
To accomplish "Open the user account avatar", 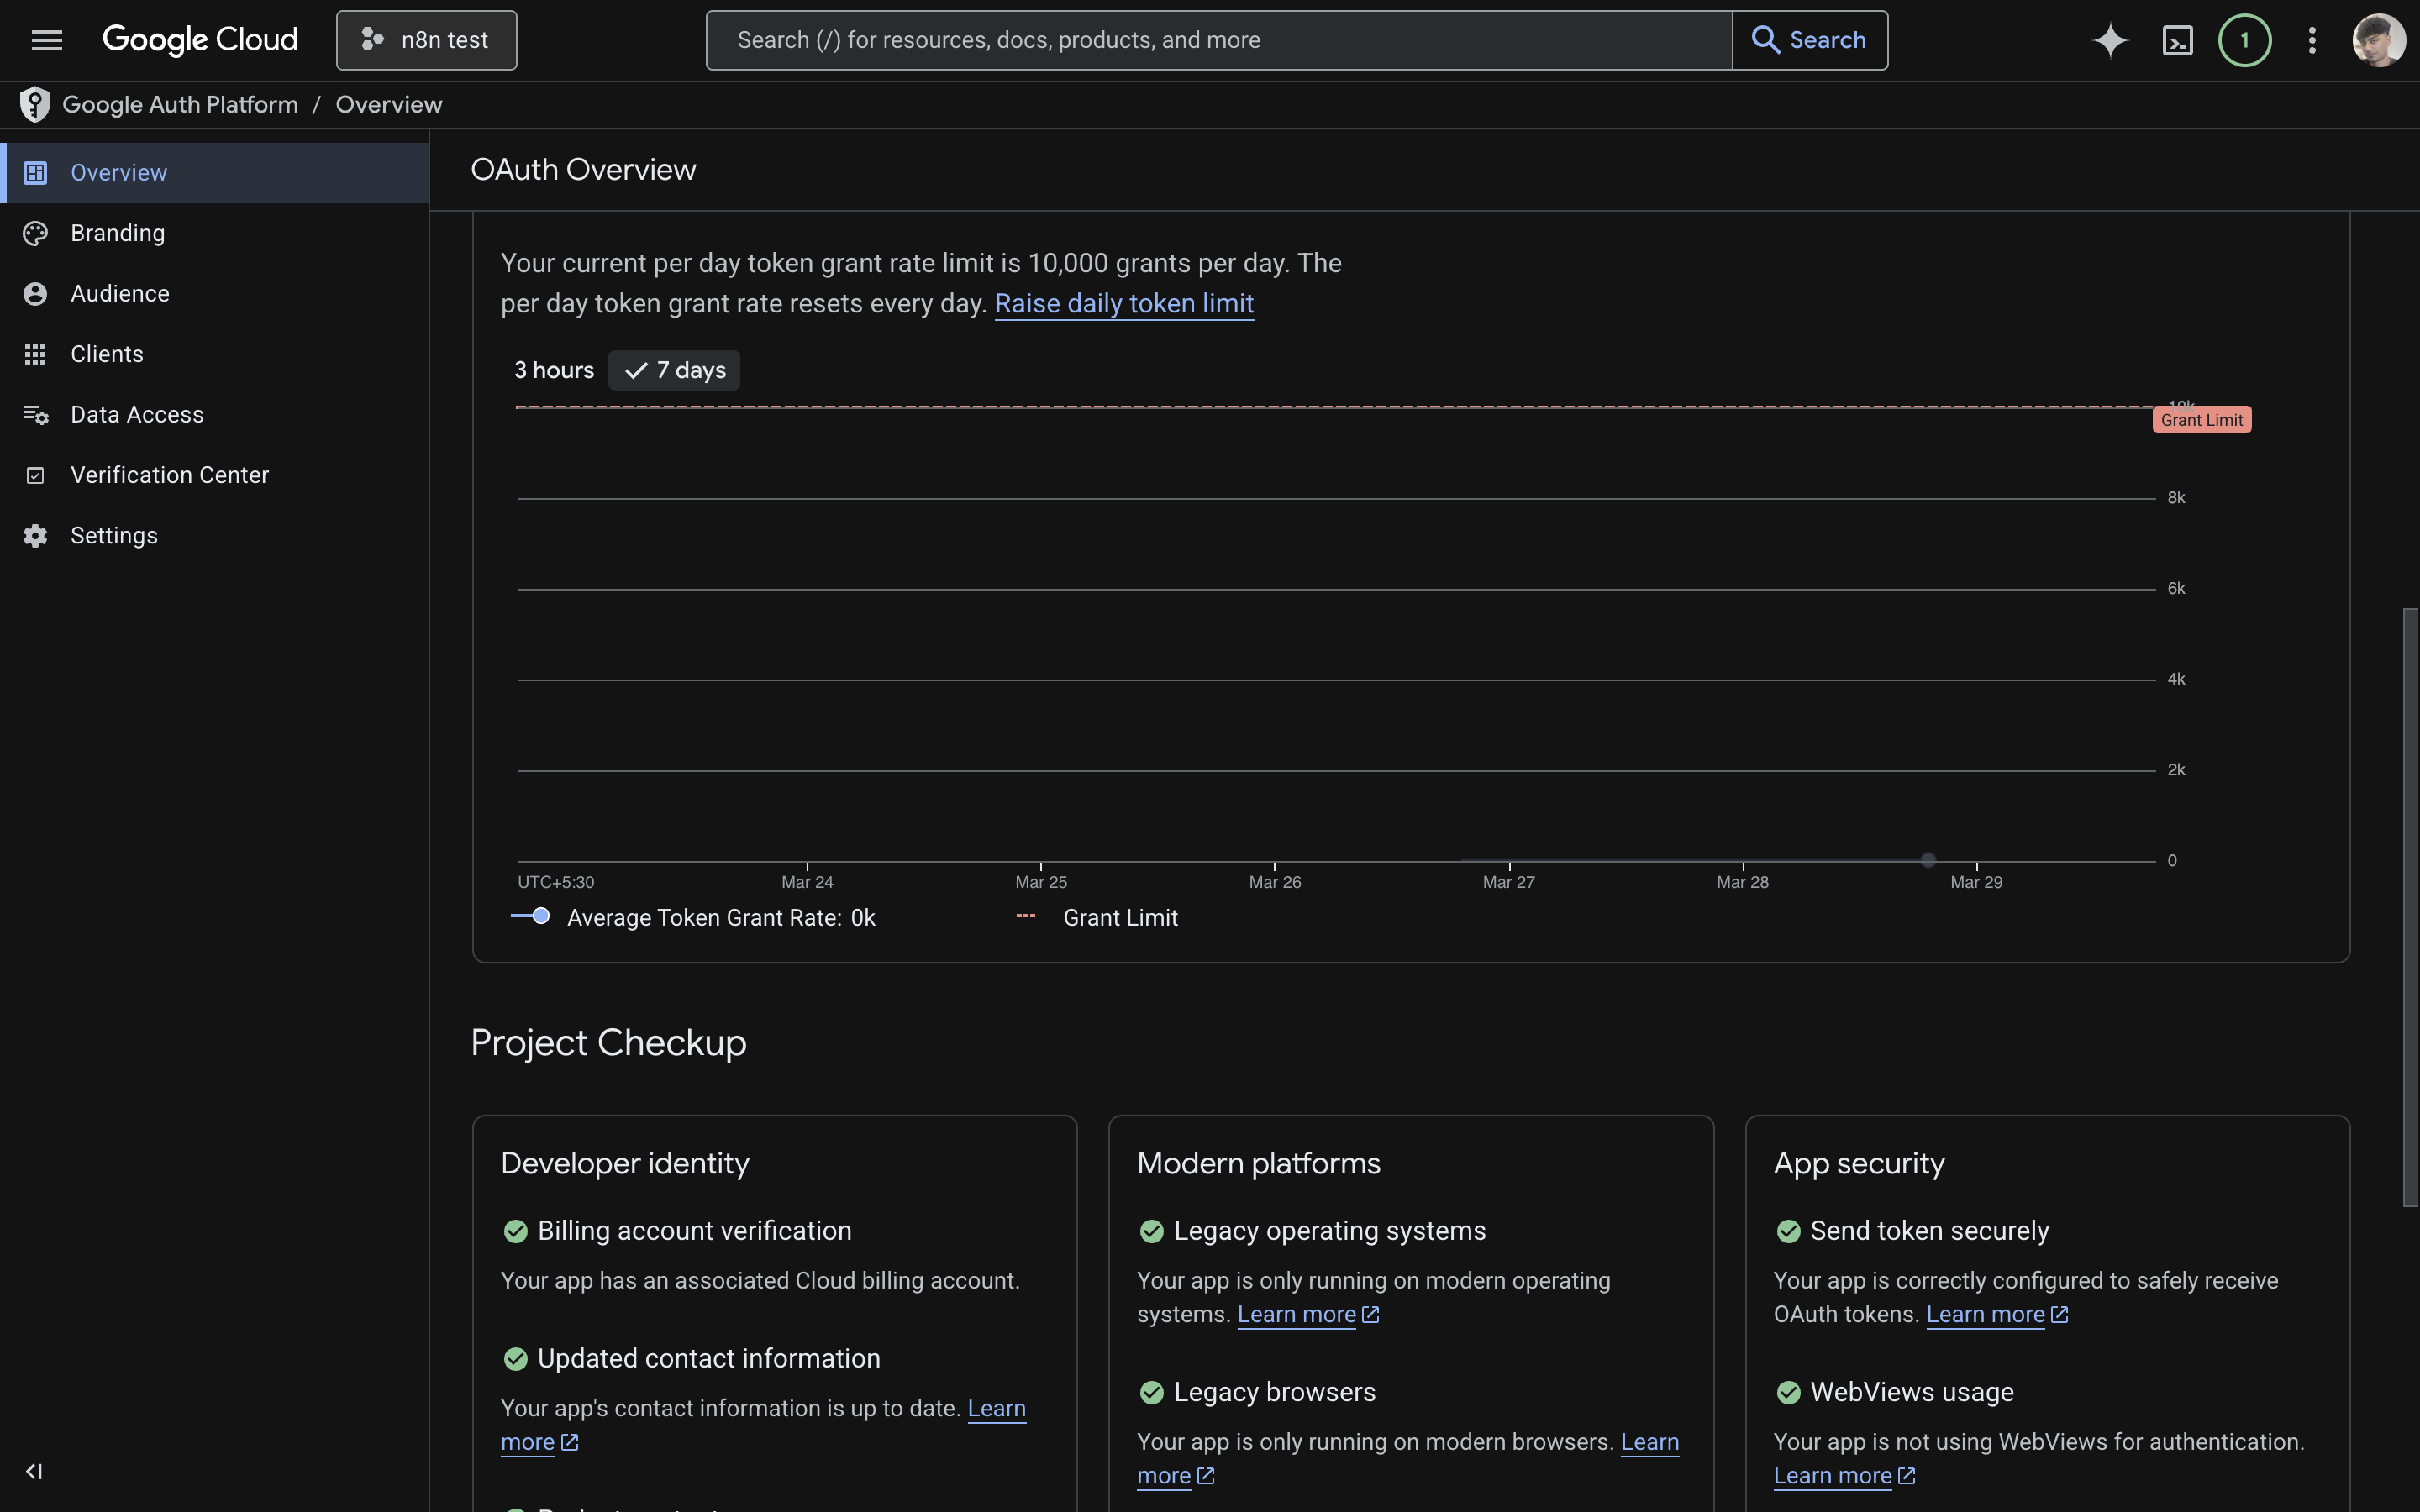I will coord(2379,40).
